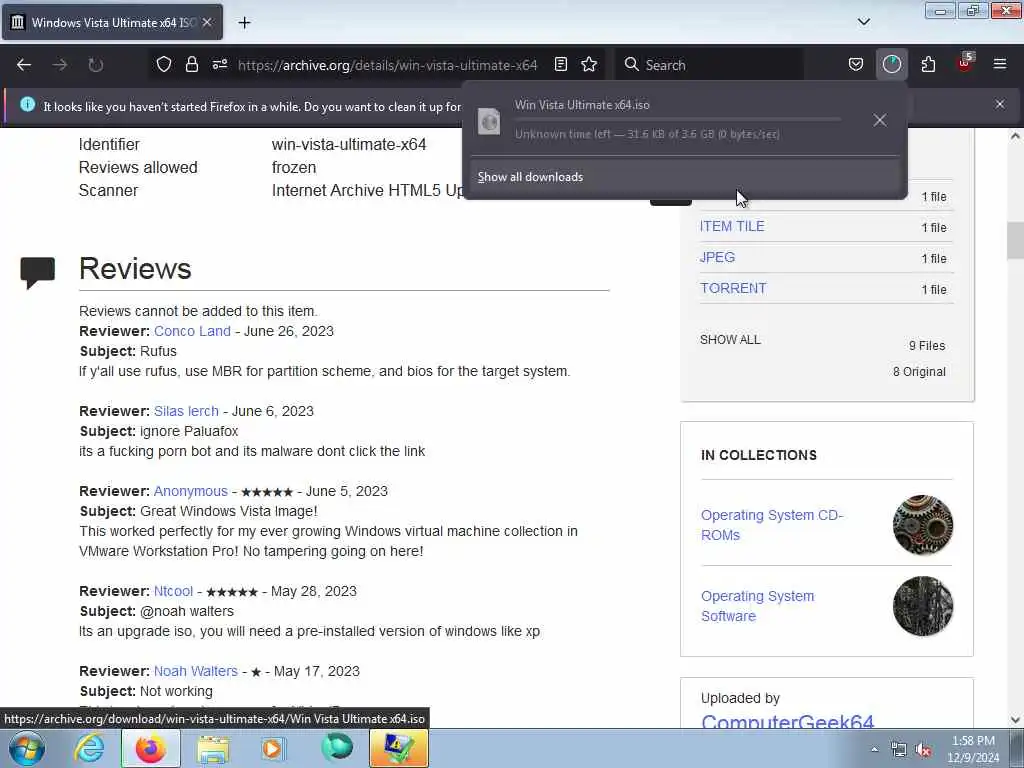1024x768 pixels.
Task: Cancel the Win Vista Ultimate x64.iso download
Action: click(x=880, y=120)
